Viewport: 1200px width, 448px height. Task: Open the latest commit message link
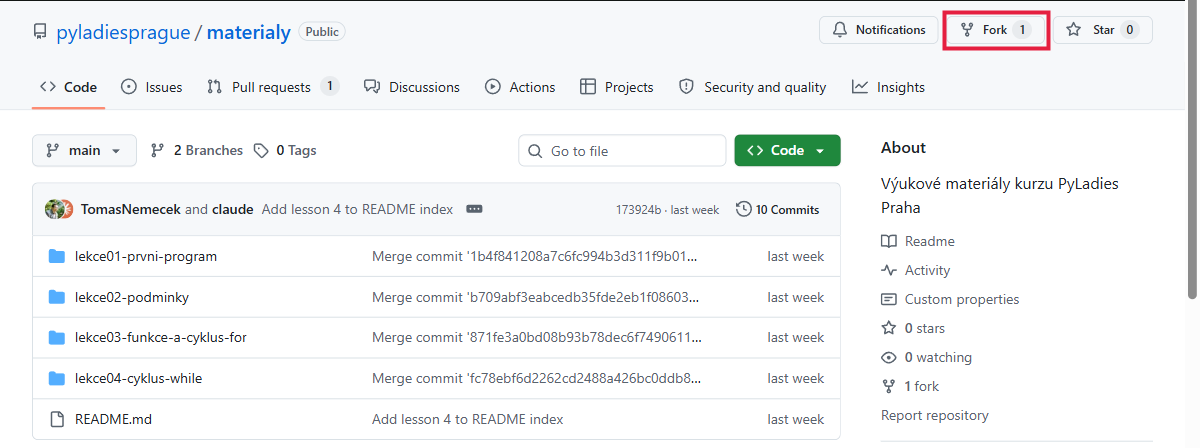click(357, 209)
